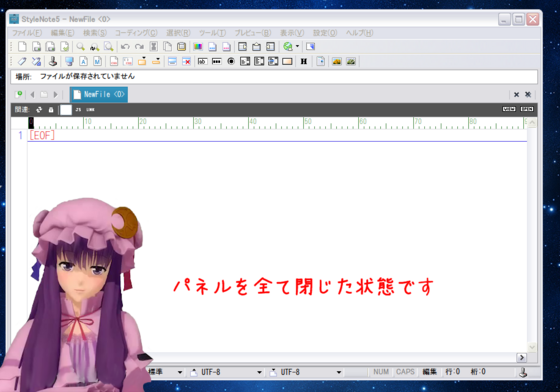Image resolution: width=560 pixels, height=392 pixels.
Task: Click the Find magnifier toolbar icon
Action: click(81, 46)
